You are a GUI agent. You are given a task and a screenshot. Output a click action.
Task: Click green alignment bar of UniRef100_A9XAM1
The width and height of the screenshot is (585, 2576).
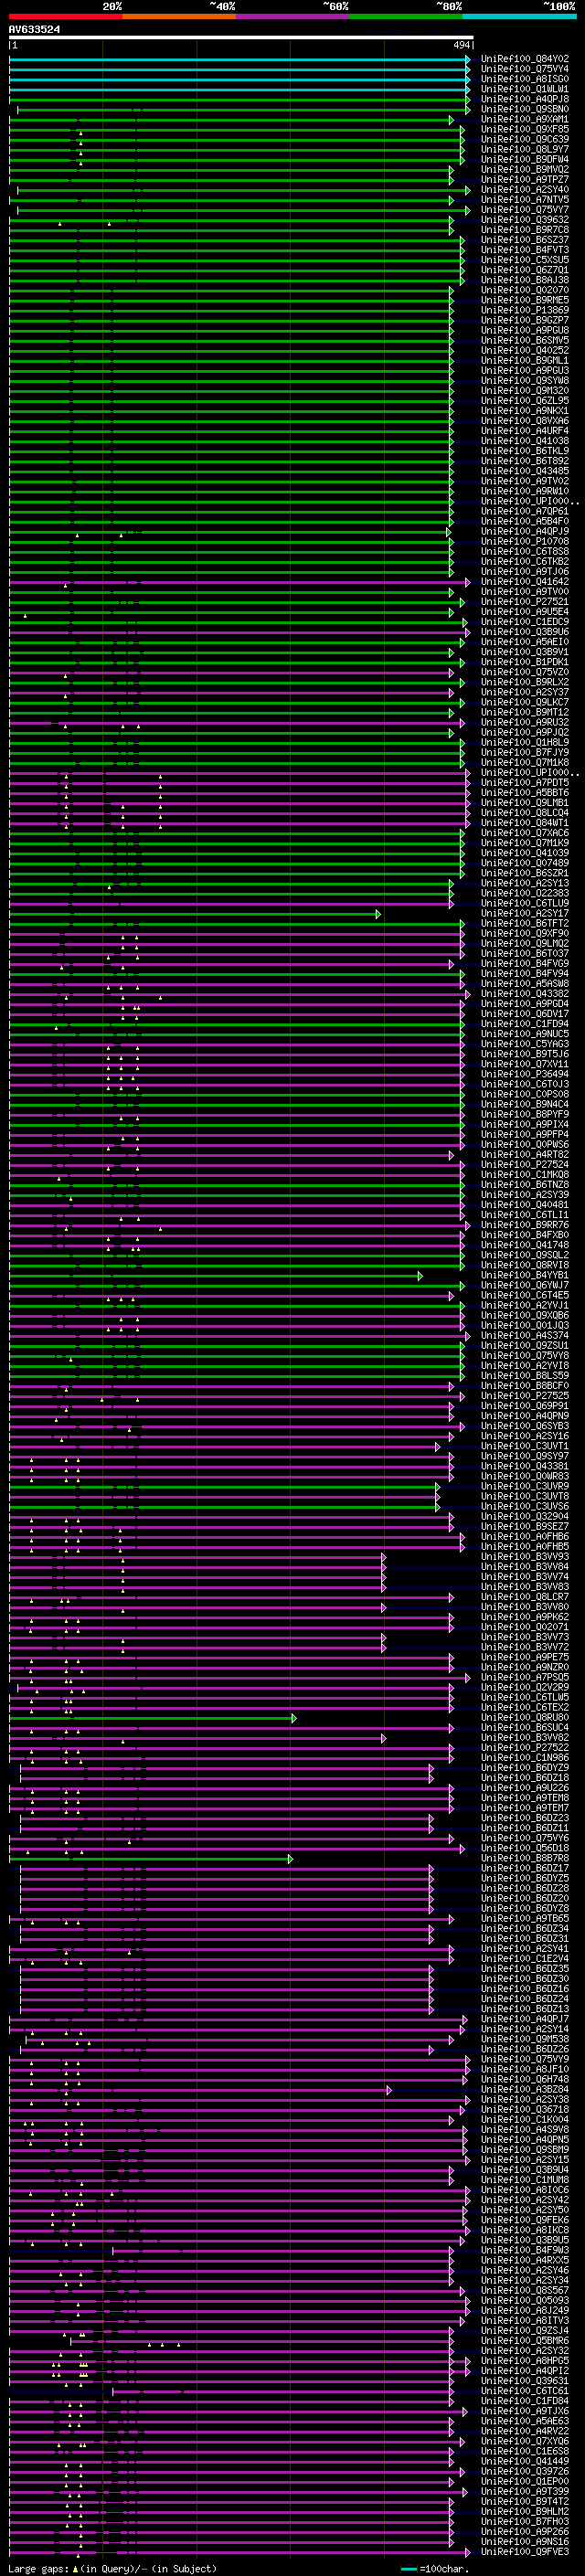[231, 119]
